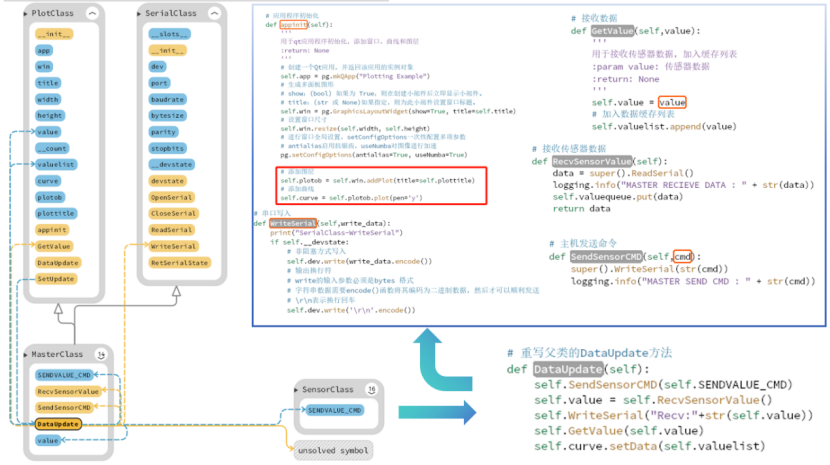This screenshot has height=465, width=830.
Task: Toggle the PlotClass disclosure triangle
Action: (x=25, y=14)
